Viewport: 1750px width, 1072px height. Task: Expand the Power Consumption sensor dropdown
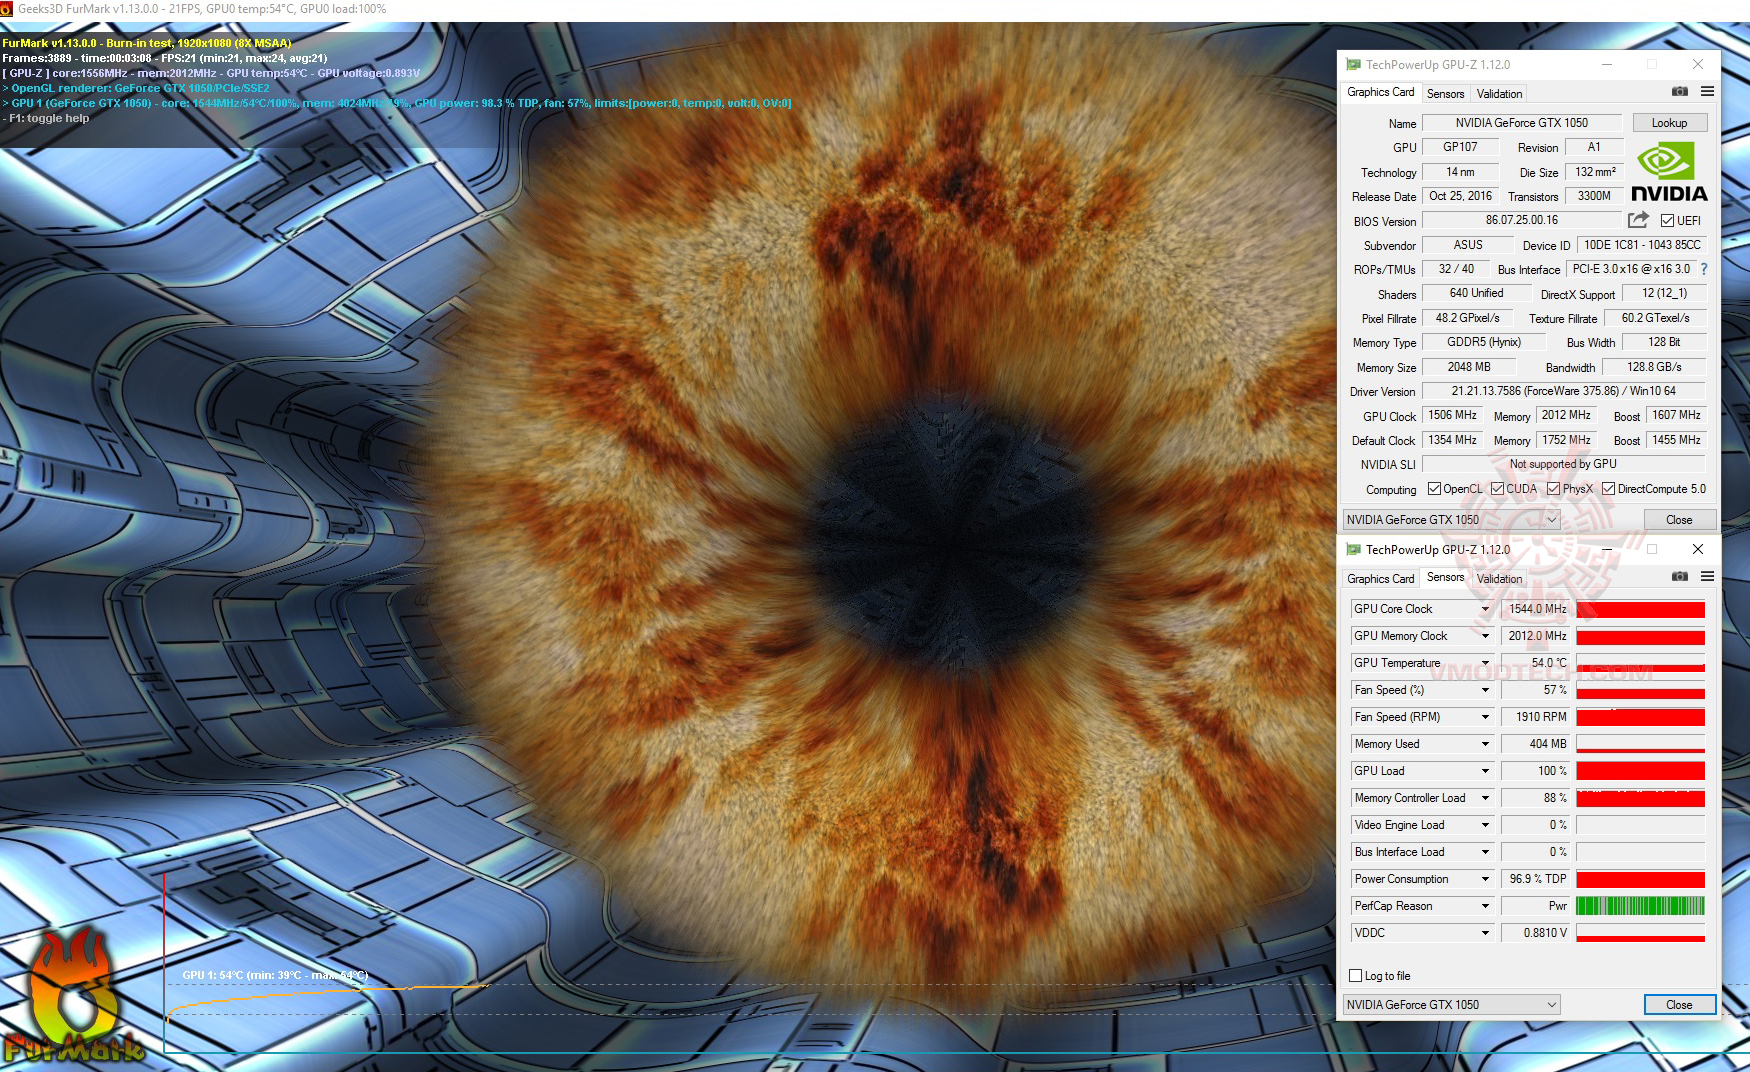pos(1485,879)
